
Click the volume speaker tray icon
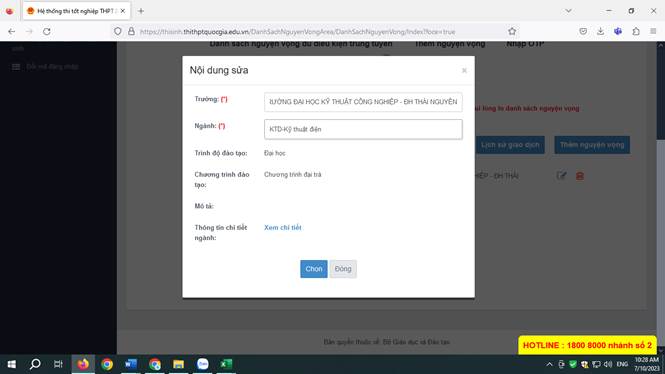[608, 364]
